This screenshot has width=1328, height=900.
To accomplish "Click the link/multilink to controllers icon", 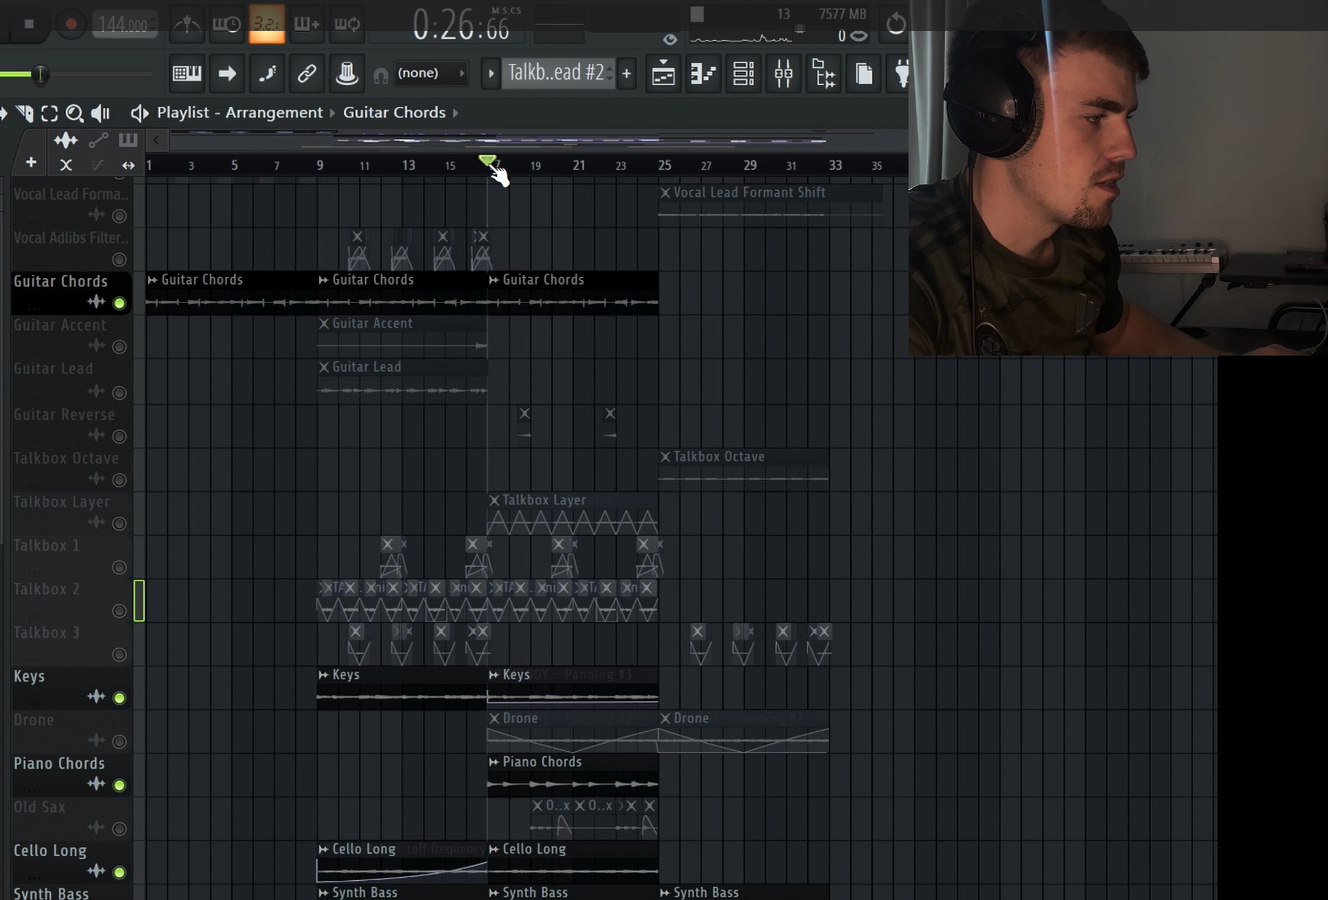I will 307,73.
